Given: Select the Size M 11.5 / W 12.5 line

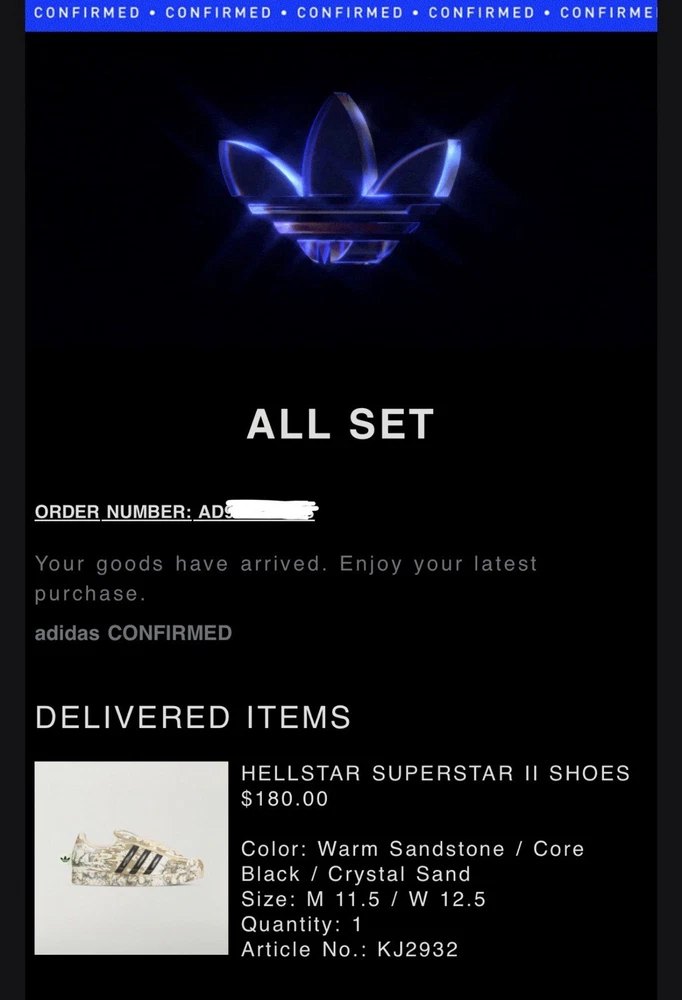Looking at the screenshot, I should pyautogui.click(x=363, y=899).
